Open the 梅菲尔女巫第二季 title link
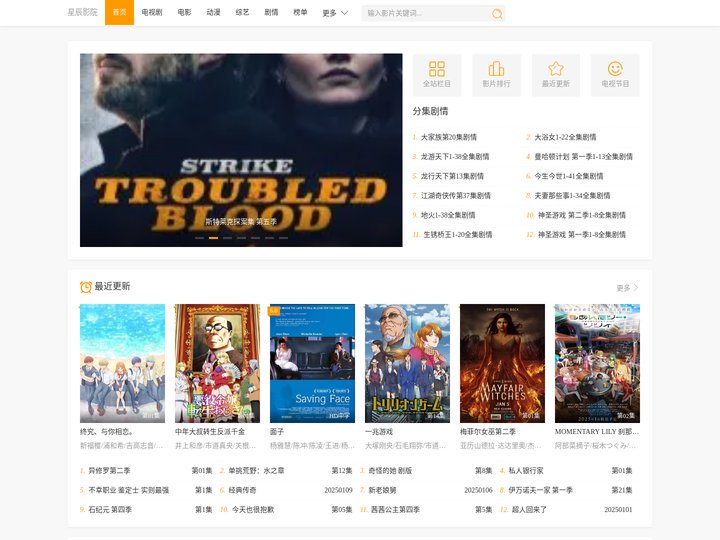Image resolution: width=720 pixels, height=540 pixels. 488,432
